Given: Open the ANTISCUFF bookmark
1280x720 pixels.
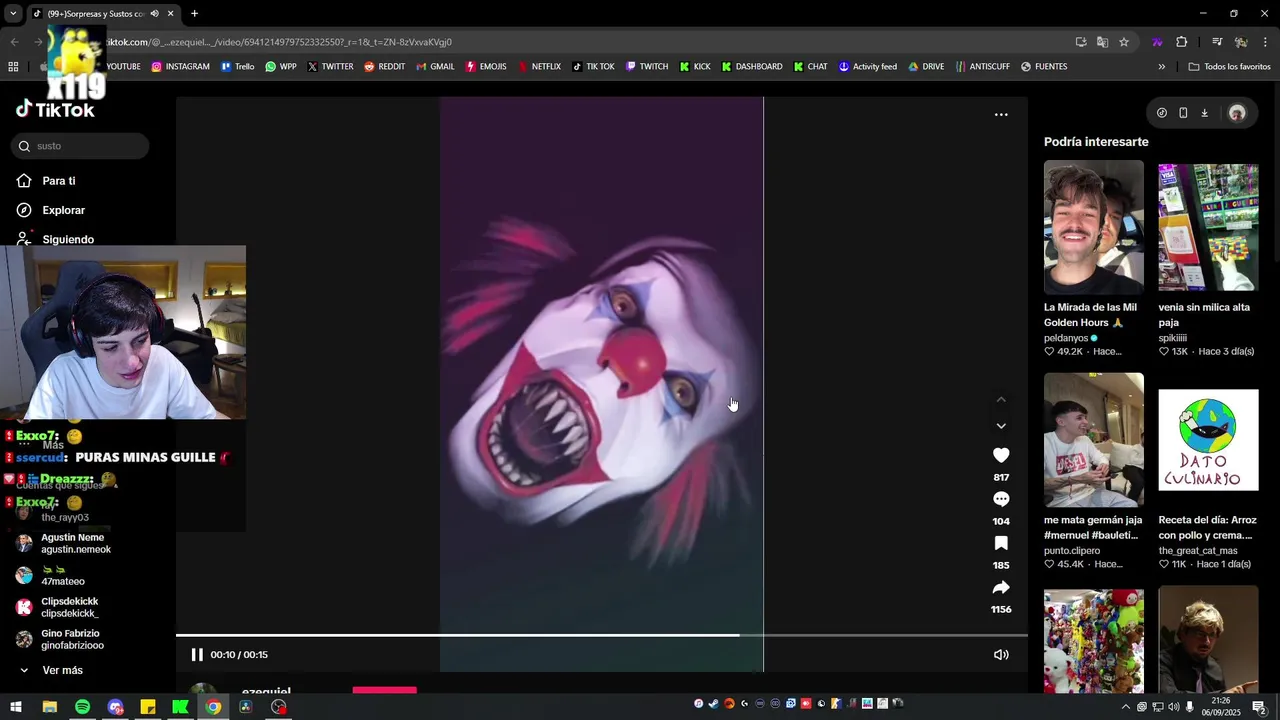Looking at the screenshot, I should (x=982, y=67).
